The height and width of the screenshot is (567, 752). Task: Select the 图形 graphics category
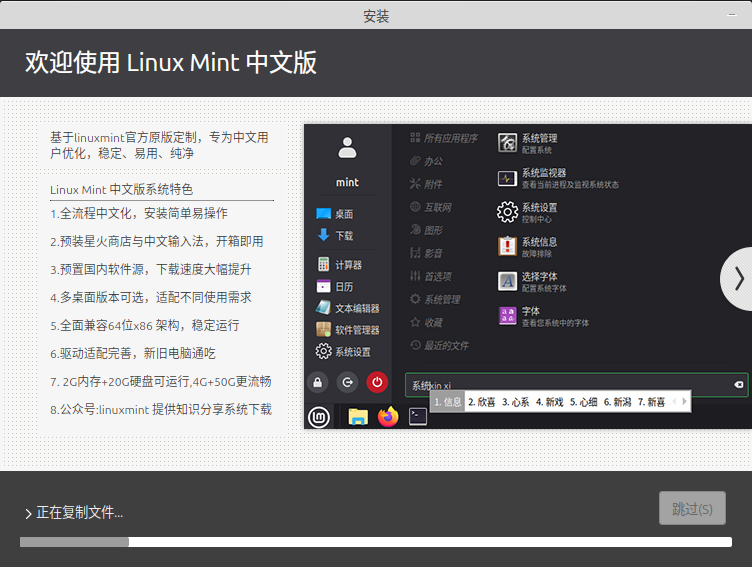coord(426,230)
